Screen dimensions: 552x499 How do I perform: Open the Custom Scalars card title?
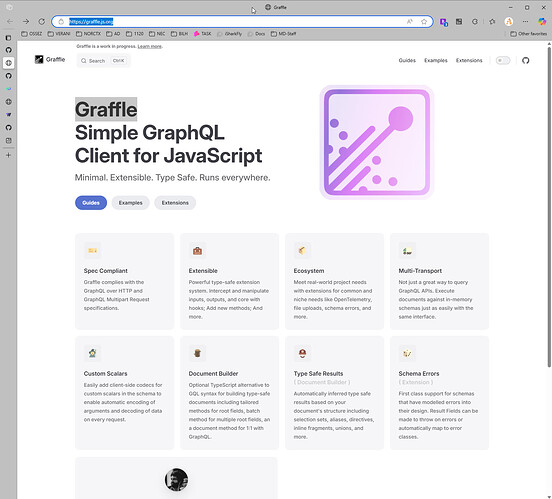click(x=106, y=374)
